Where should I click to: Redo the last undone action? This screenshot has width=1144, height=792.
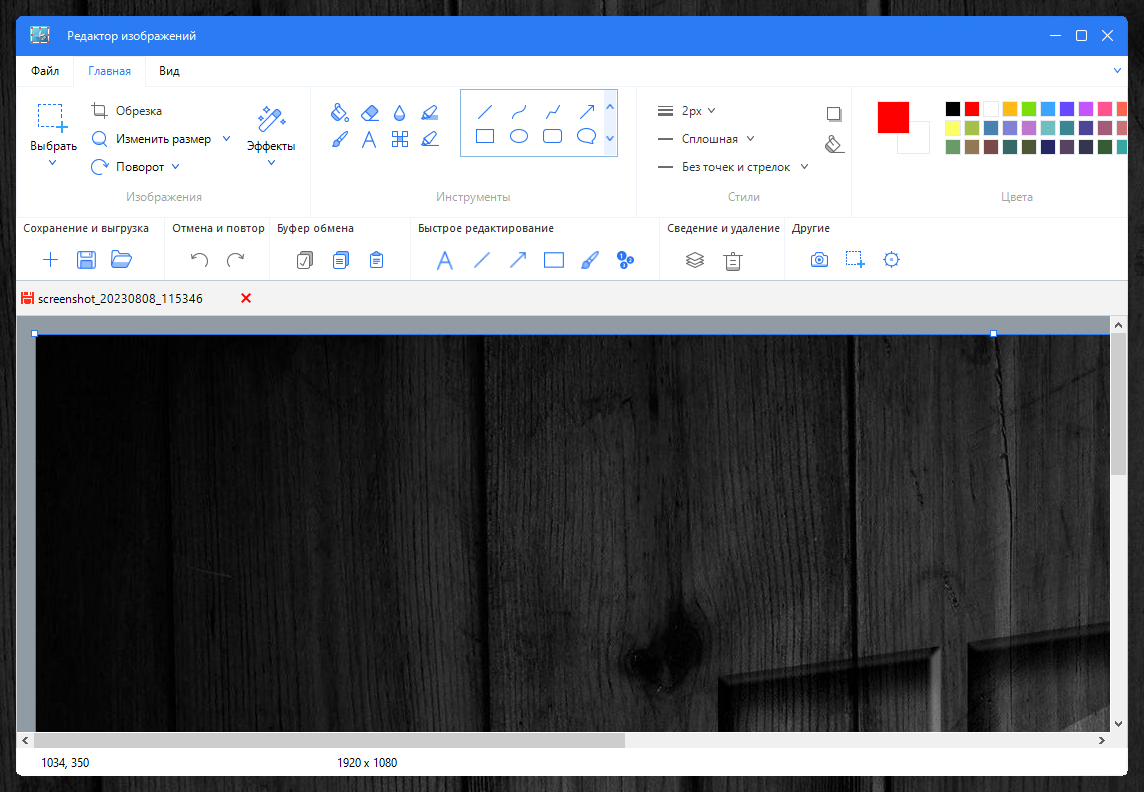coord(235,260)
